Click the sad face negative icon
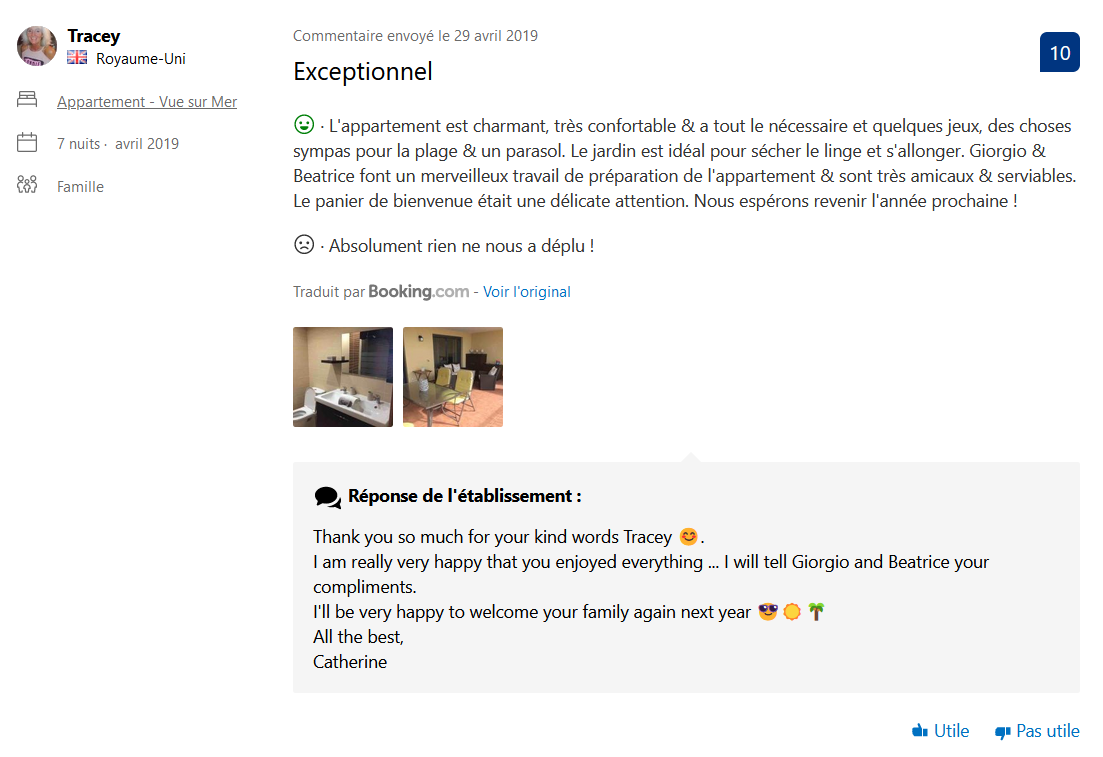 [x=303, y=244]
